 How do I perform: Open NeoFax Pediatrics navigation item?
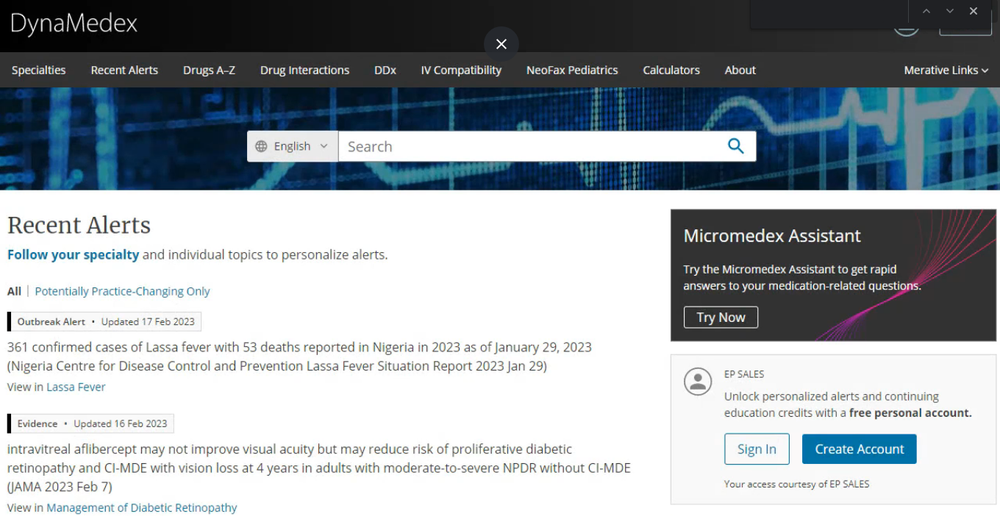572,70
